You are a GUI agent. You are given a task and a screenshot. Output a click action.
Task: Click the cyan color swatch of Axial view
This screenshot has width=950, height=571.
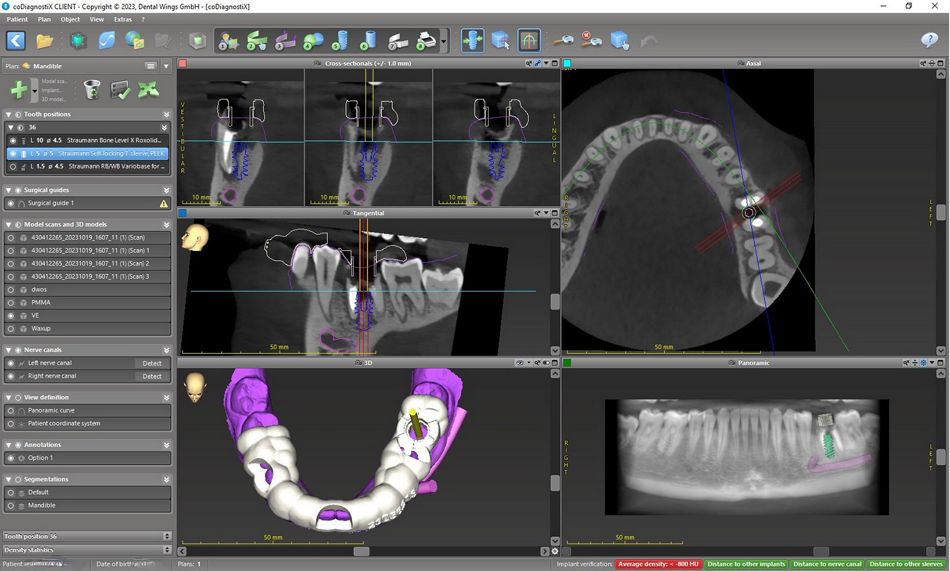[x=567, y=63]
